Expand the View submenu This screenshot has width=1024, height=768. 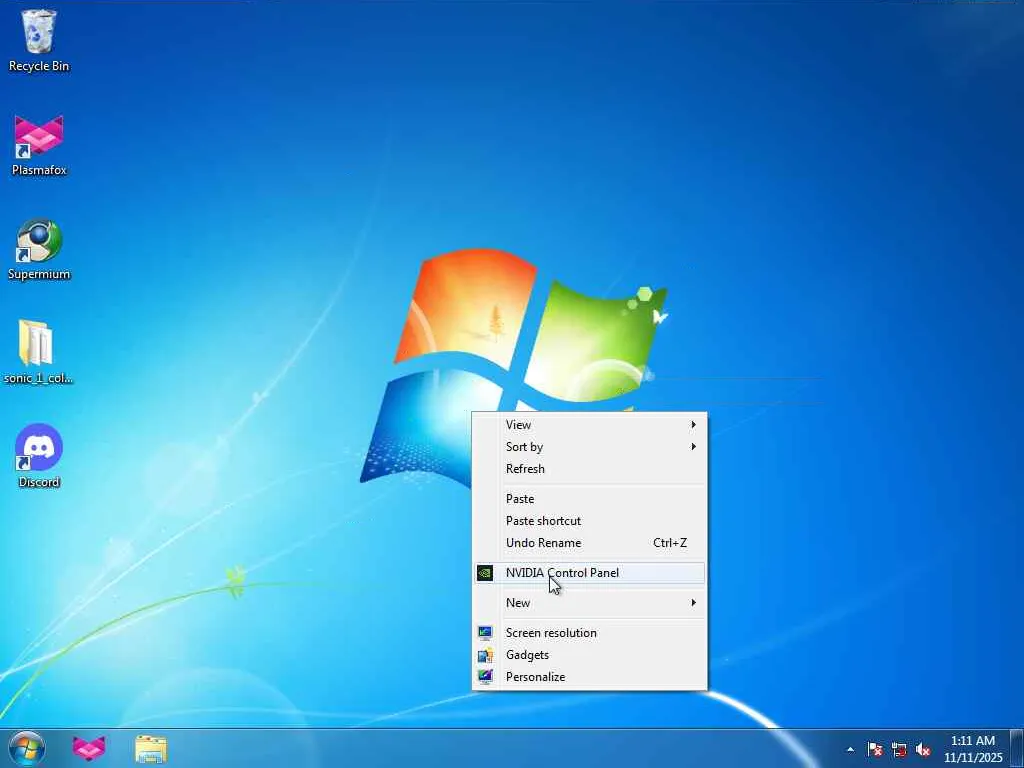(589, 424)
